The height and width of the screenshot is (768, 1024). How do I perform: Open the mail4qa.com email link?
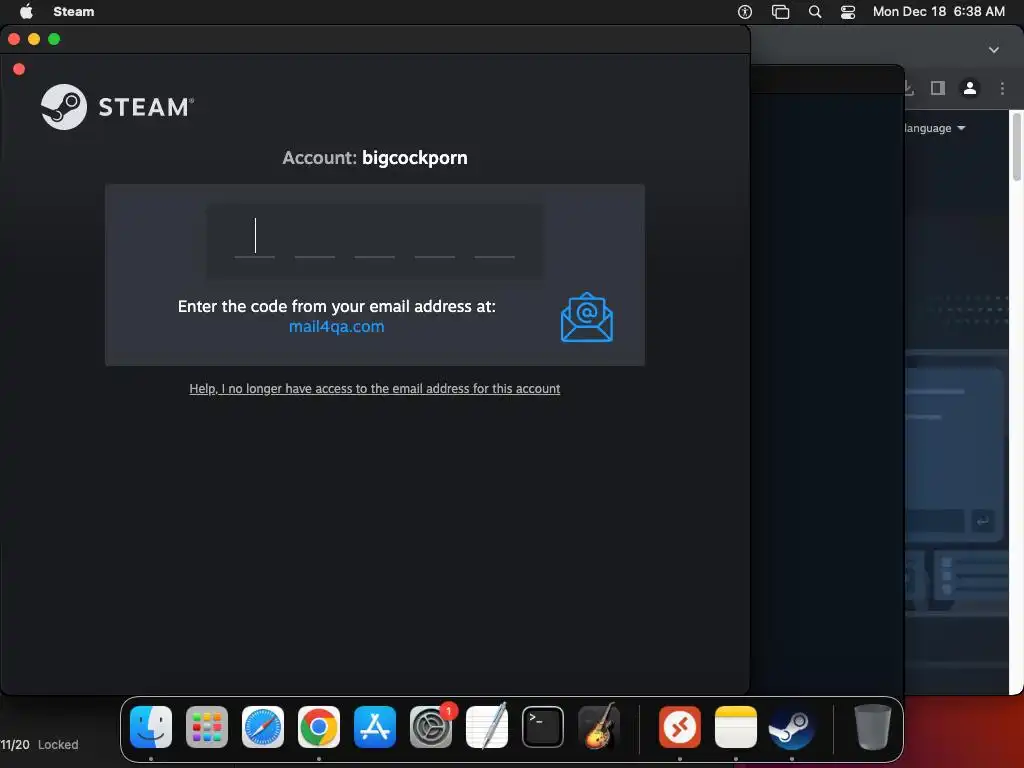[336, 327]
